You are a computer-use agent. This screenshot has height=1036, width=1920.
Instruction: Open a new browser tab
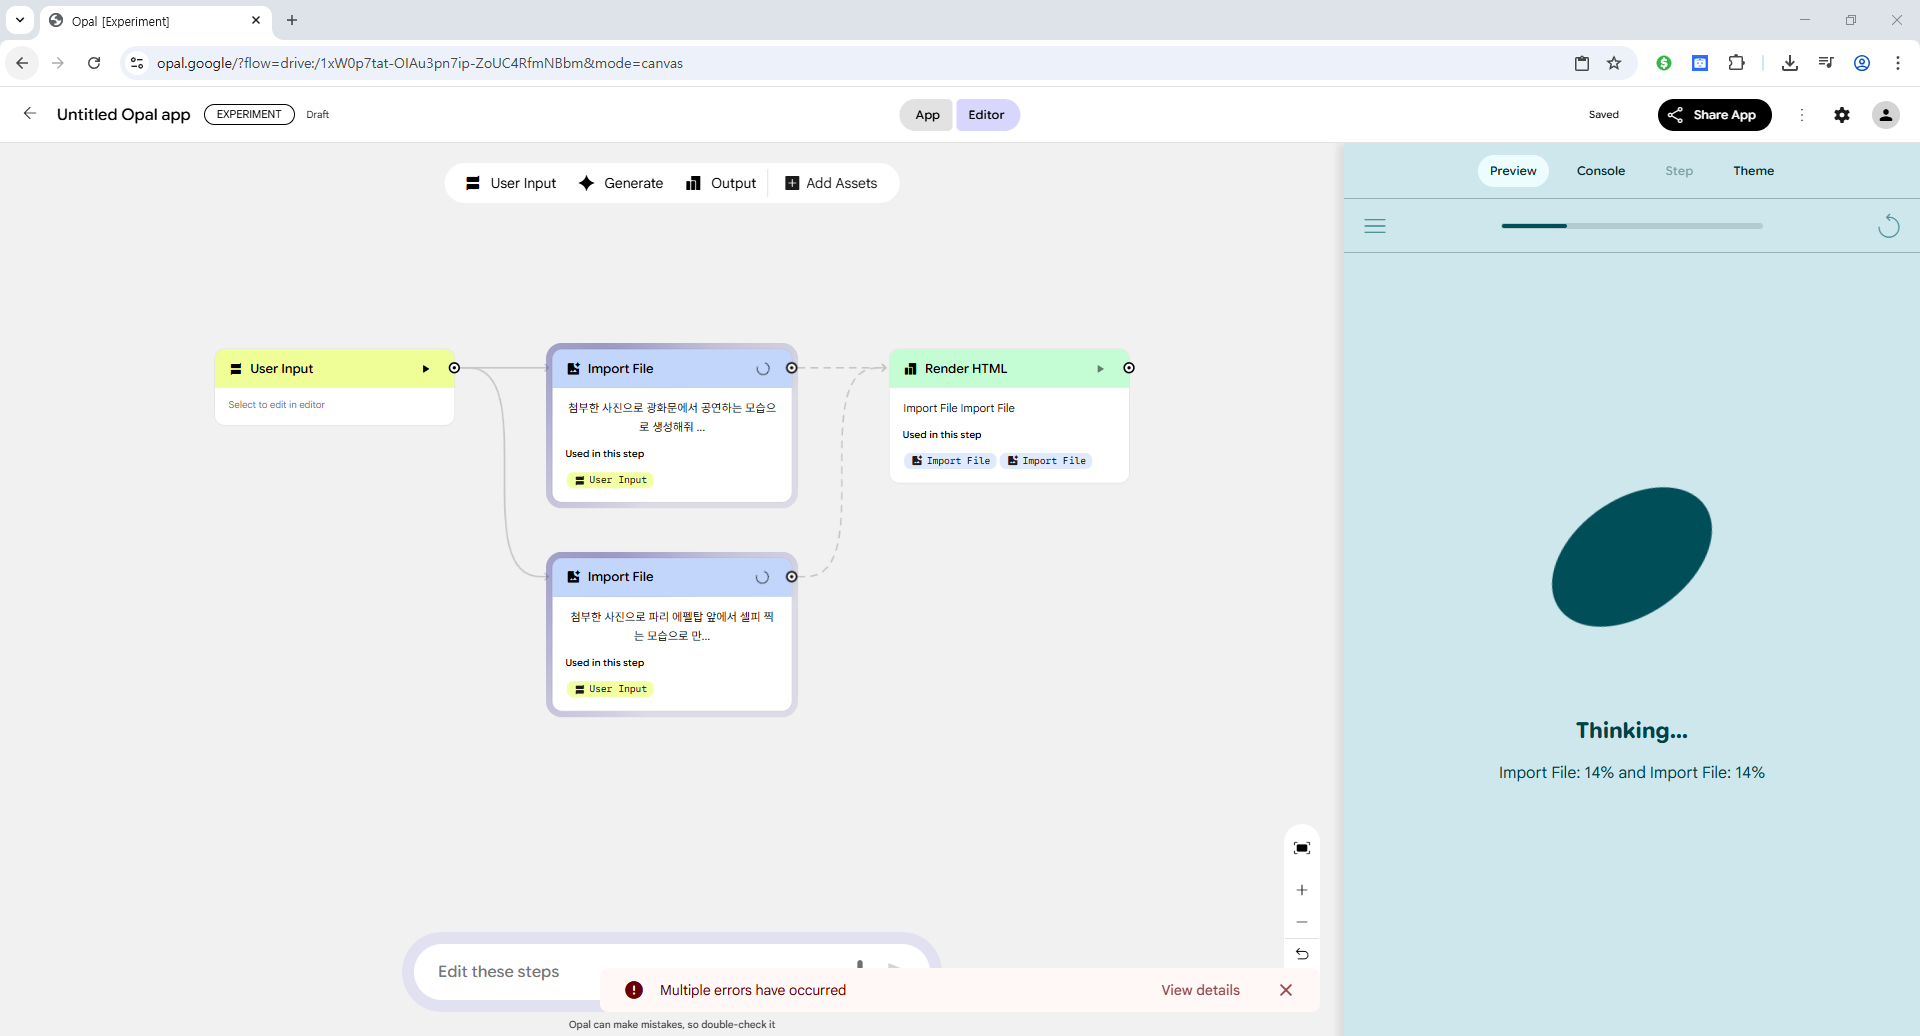click(x=292, y=20)
